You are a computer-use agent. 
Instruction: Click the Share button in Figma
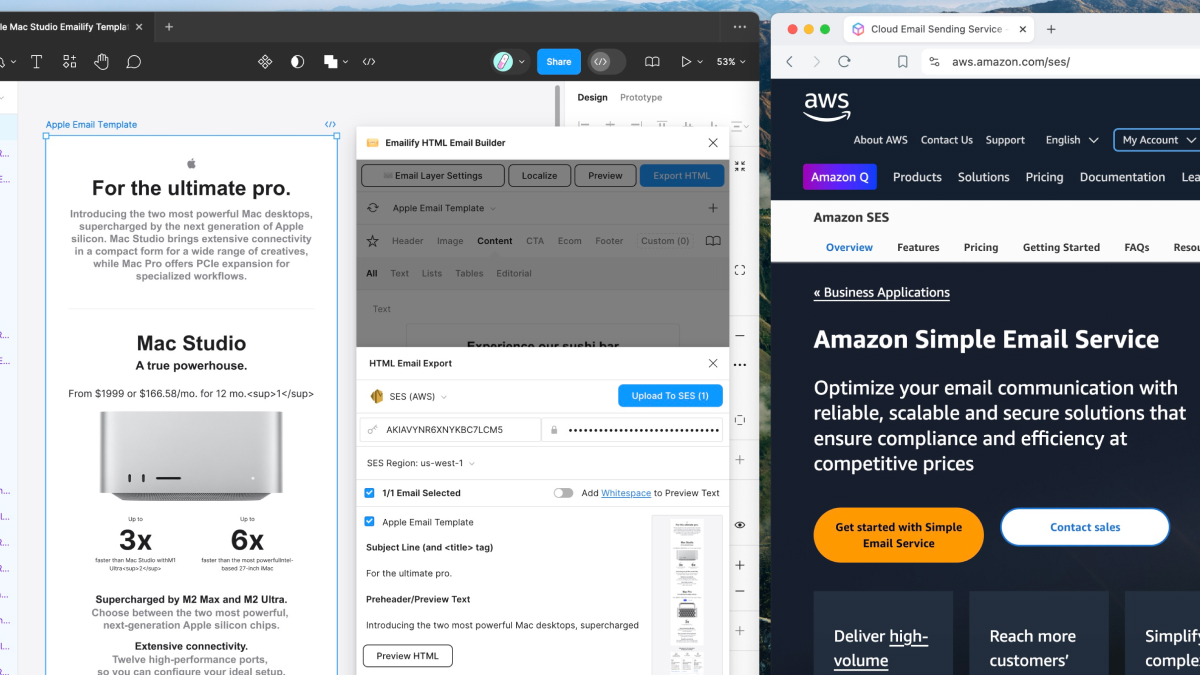(559, 62)
